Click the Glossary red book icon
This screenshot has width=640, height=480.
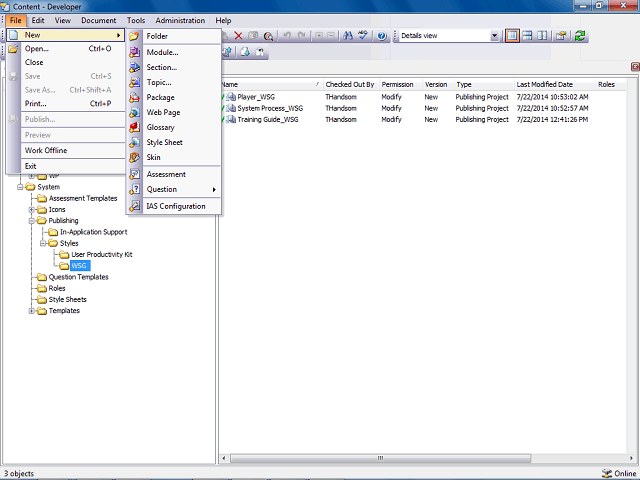point(134,127)
